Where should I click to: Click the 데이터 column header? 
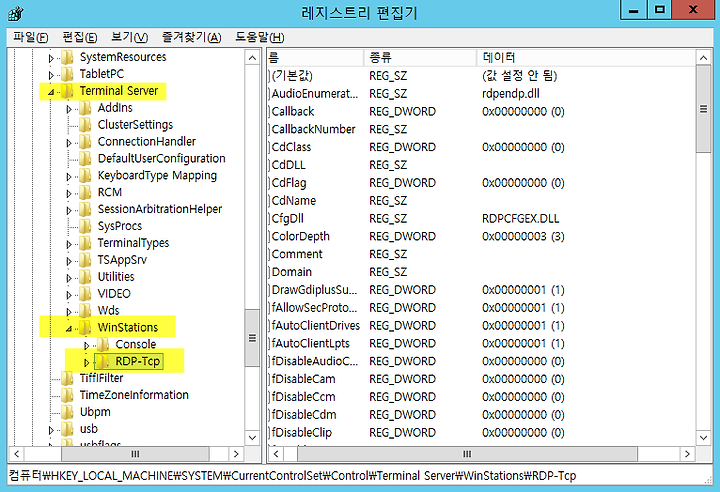586,57
